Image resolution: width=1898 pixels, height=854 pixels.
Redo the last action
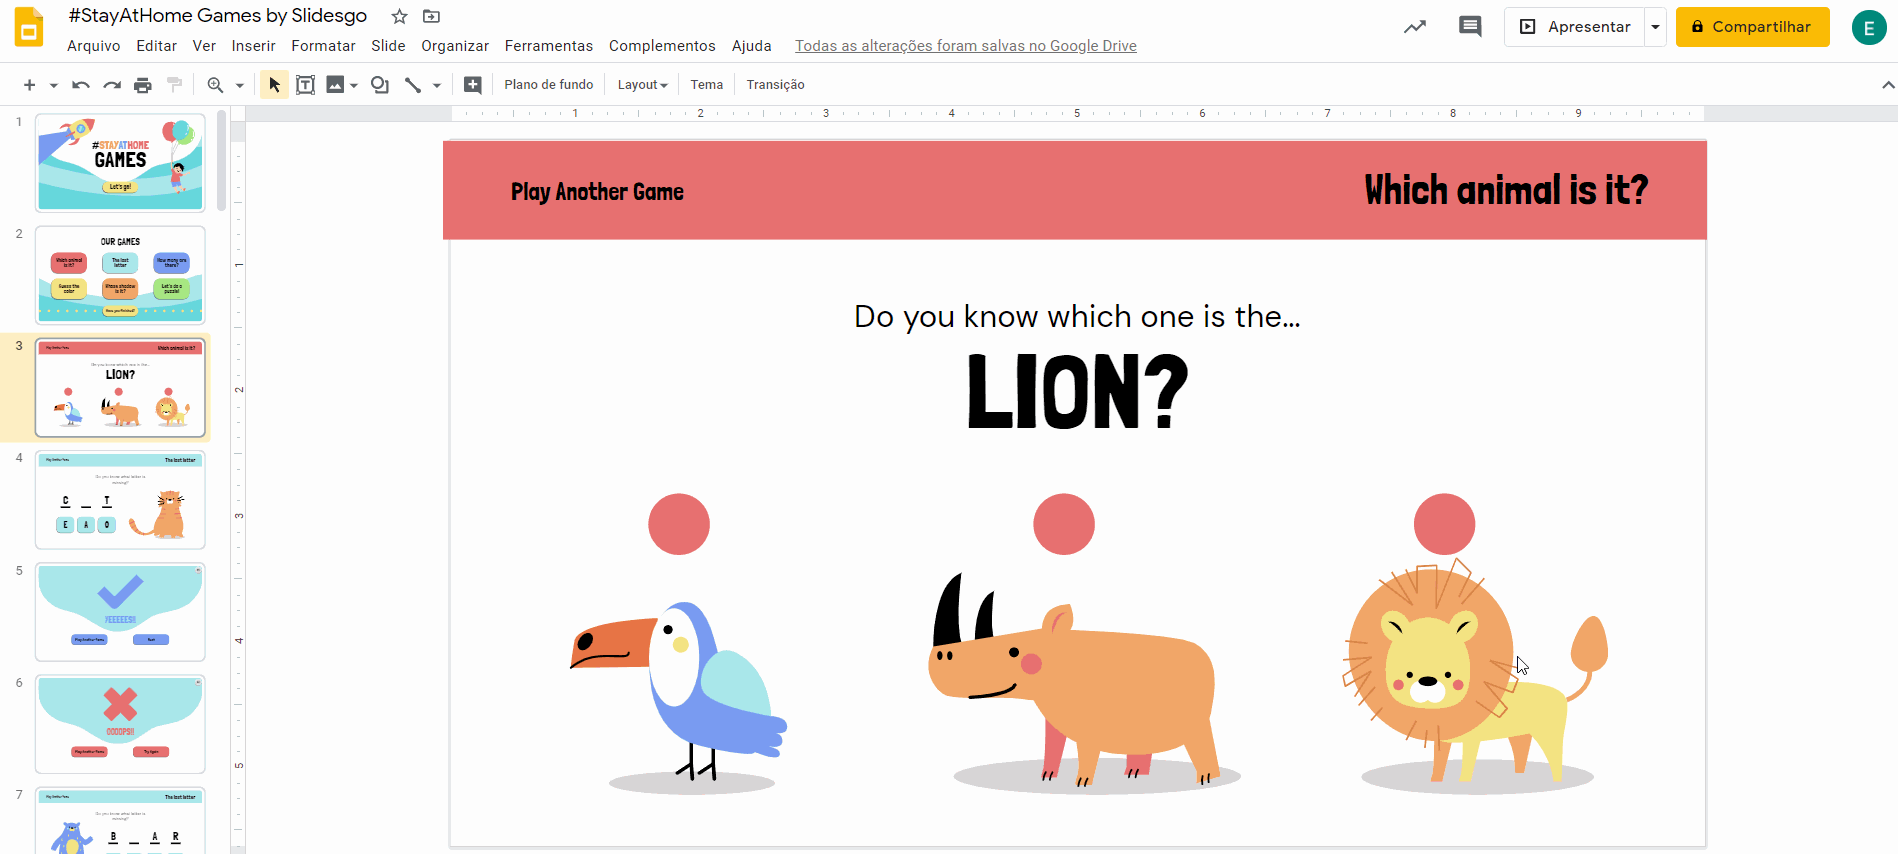pyautogui.click(x=112, y=85)
